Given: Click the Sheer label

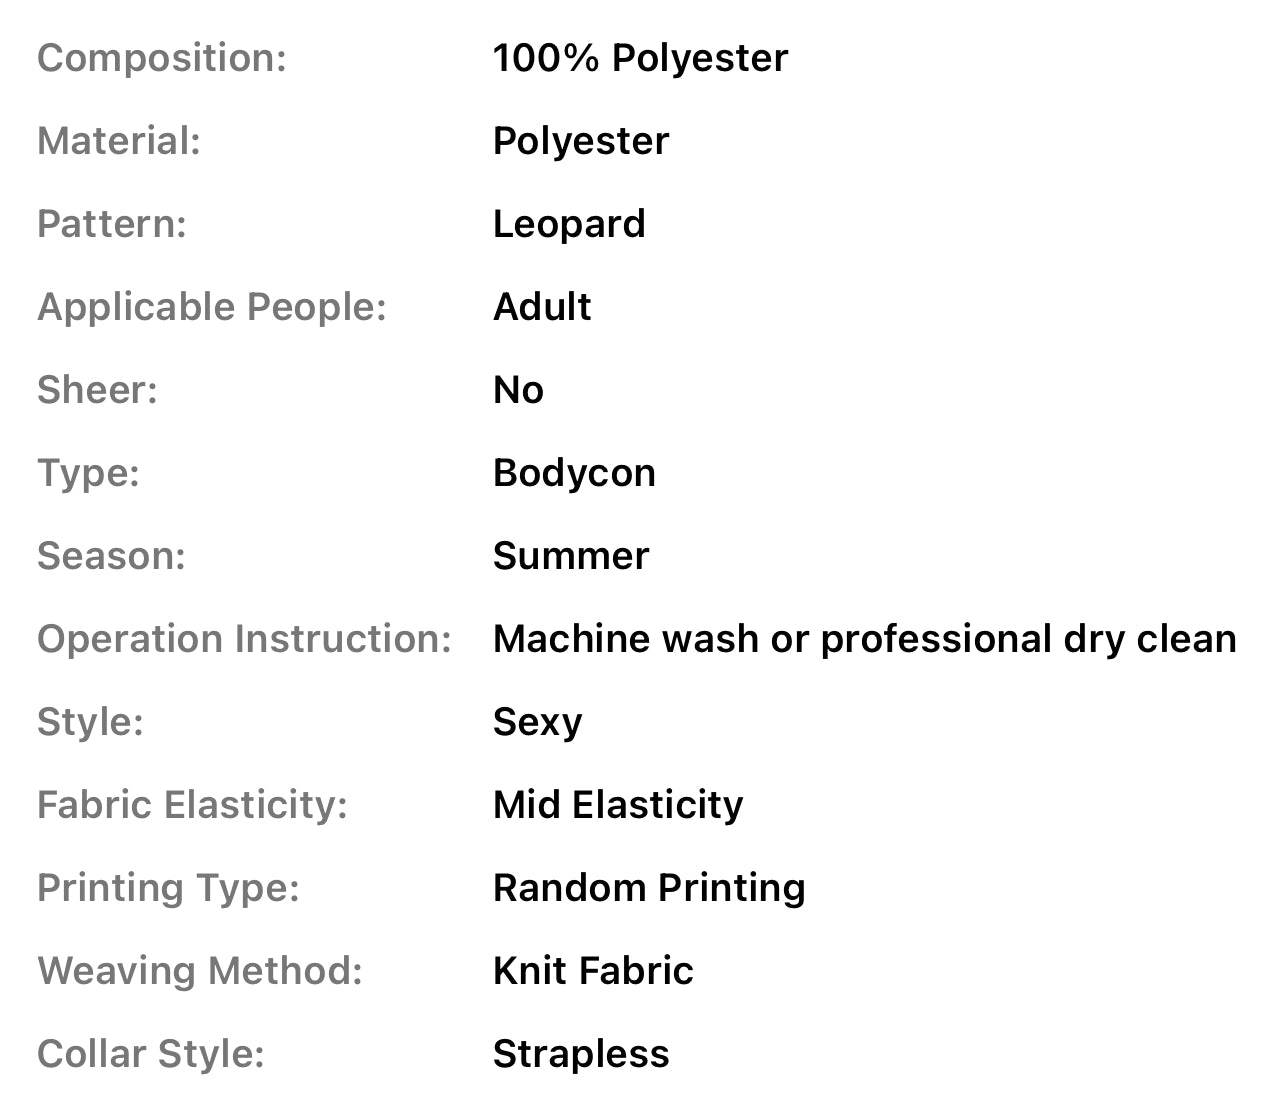Looking at the screenshot, I should [97, 390].
